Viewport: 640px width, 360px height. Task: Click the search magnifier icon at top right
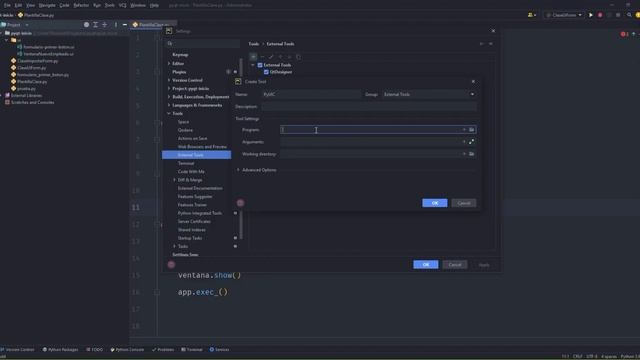pos(629,15)
